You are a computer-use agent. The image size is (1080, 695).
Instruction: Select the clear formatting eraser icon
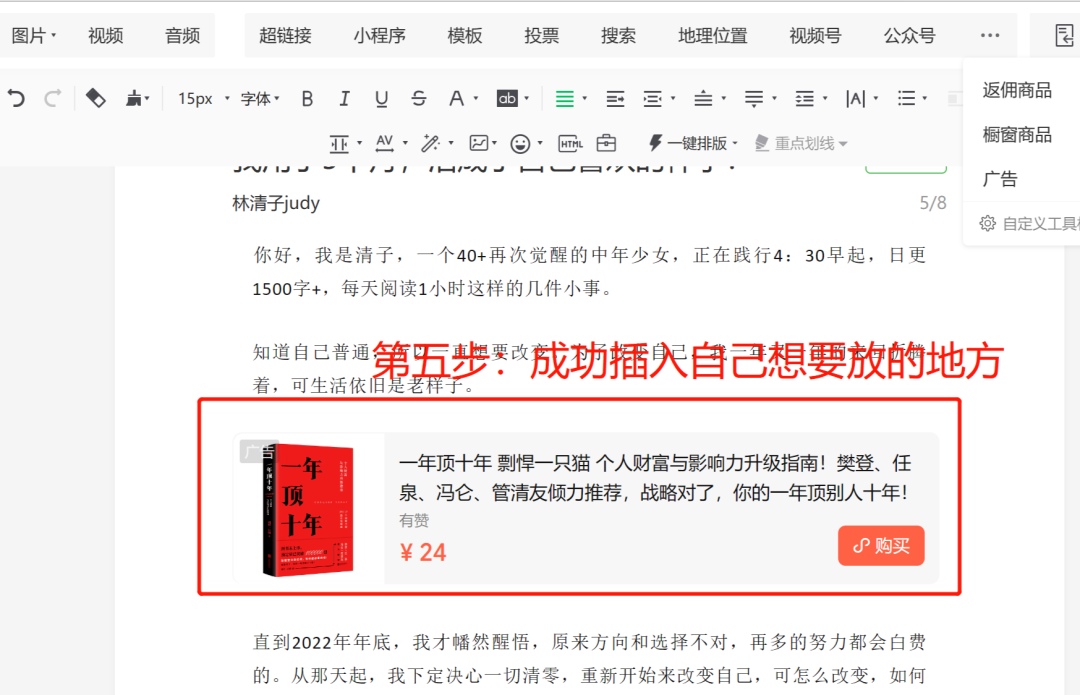click(x=95, y=98)
